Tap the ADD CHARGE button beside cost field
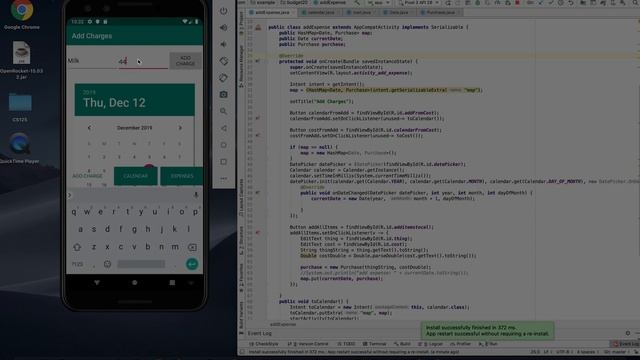The height and width of the screenshot is (360, 640). (185, 61)
